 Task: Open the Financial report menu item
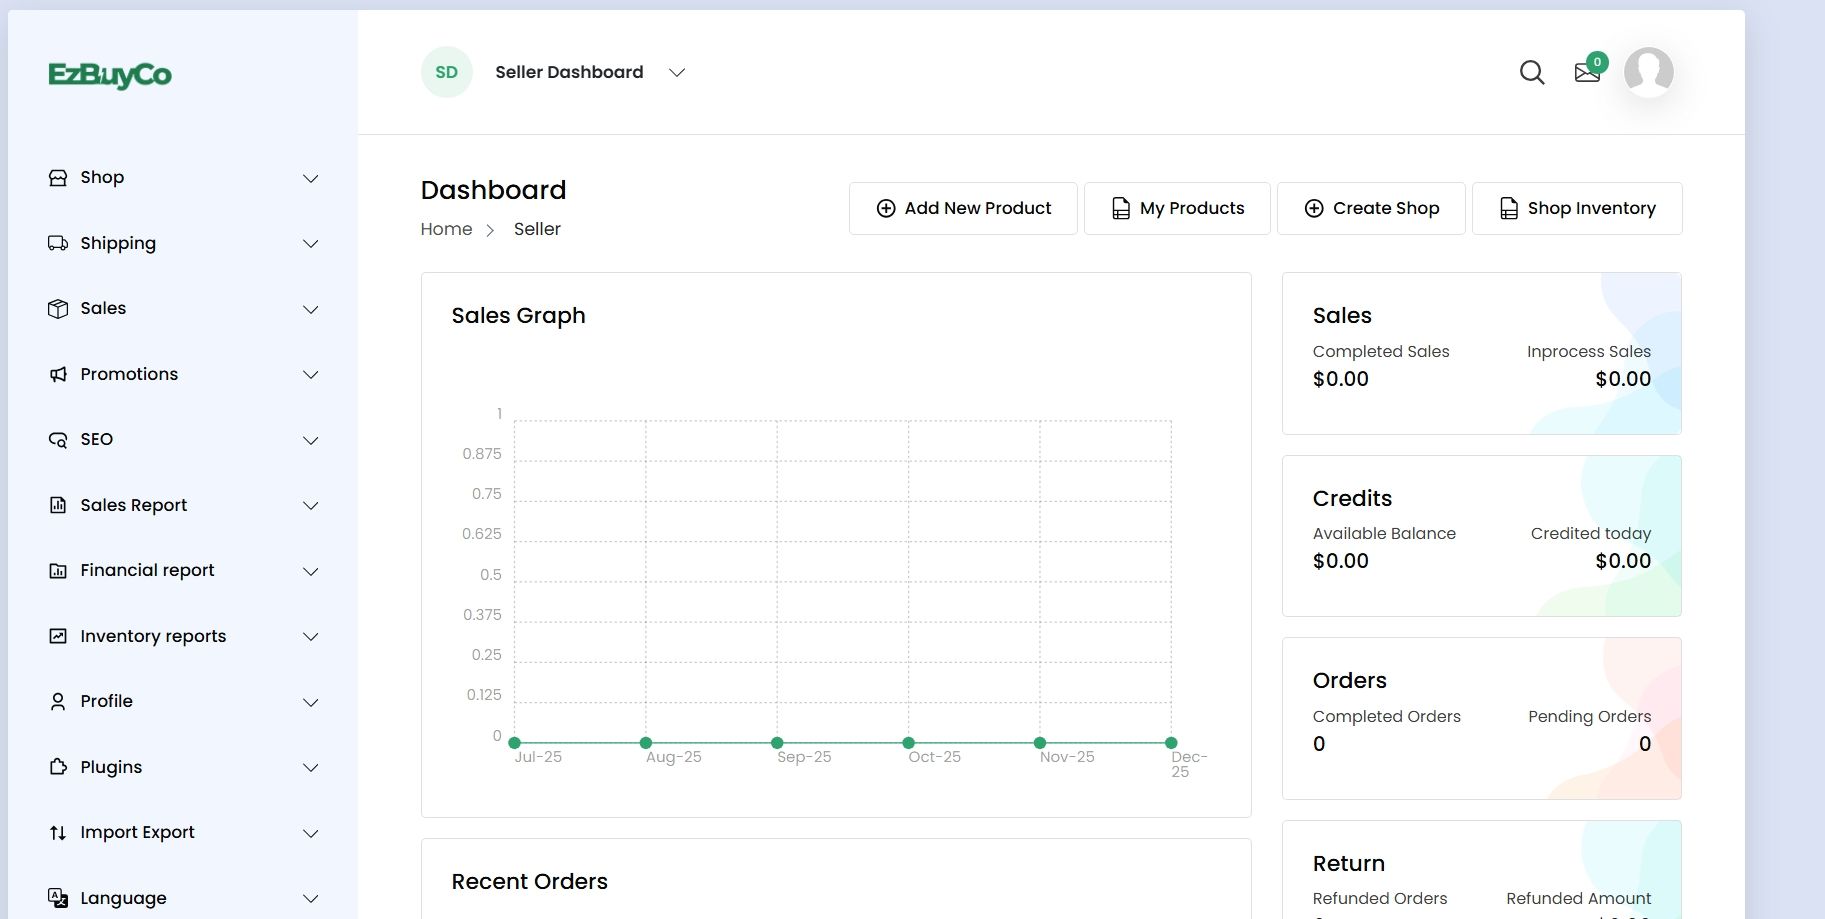click(x=147, y=570)
